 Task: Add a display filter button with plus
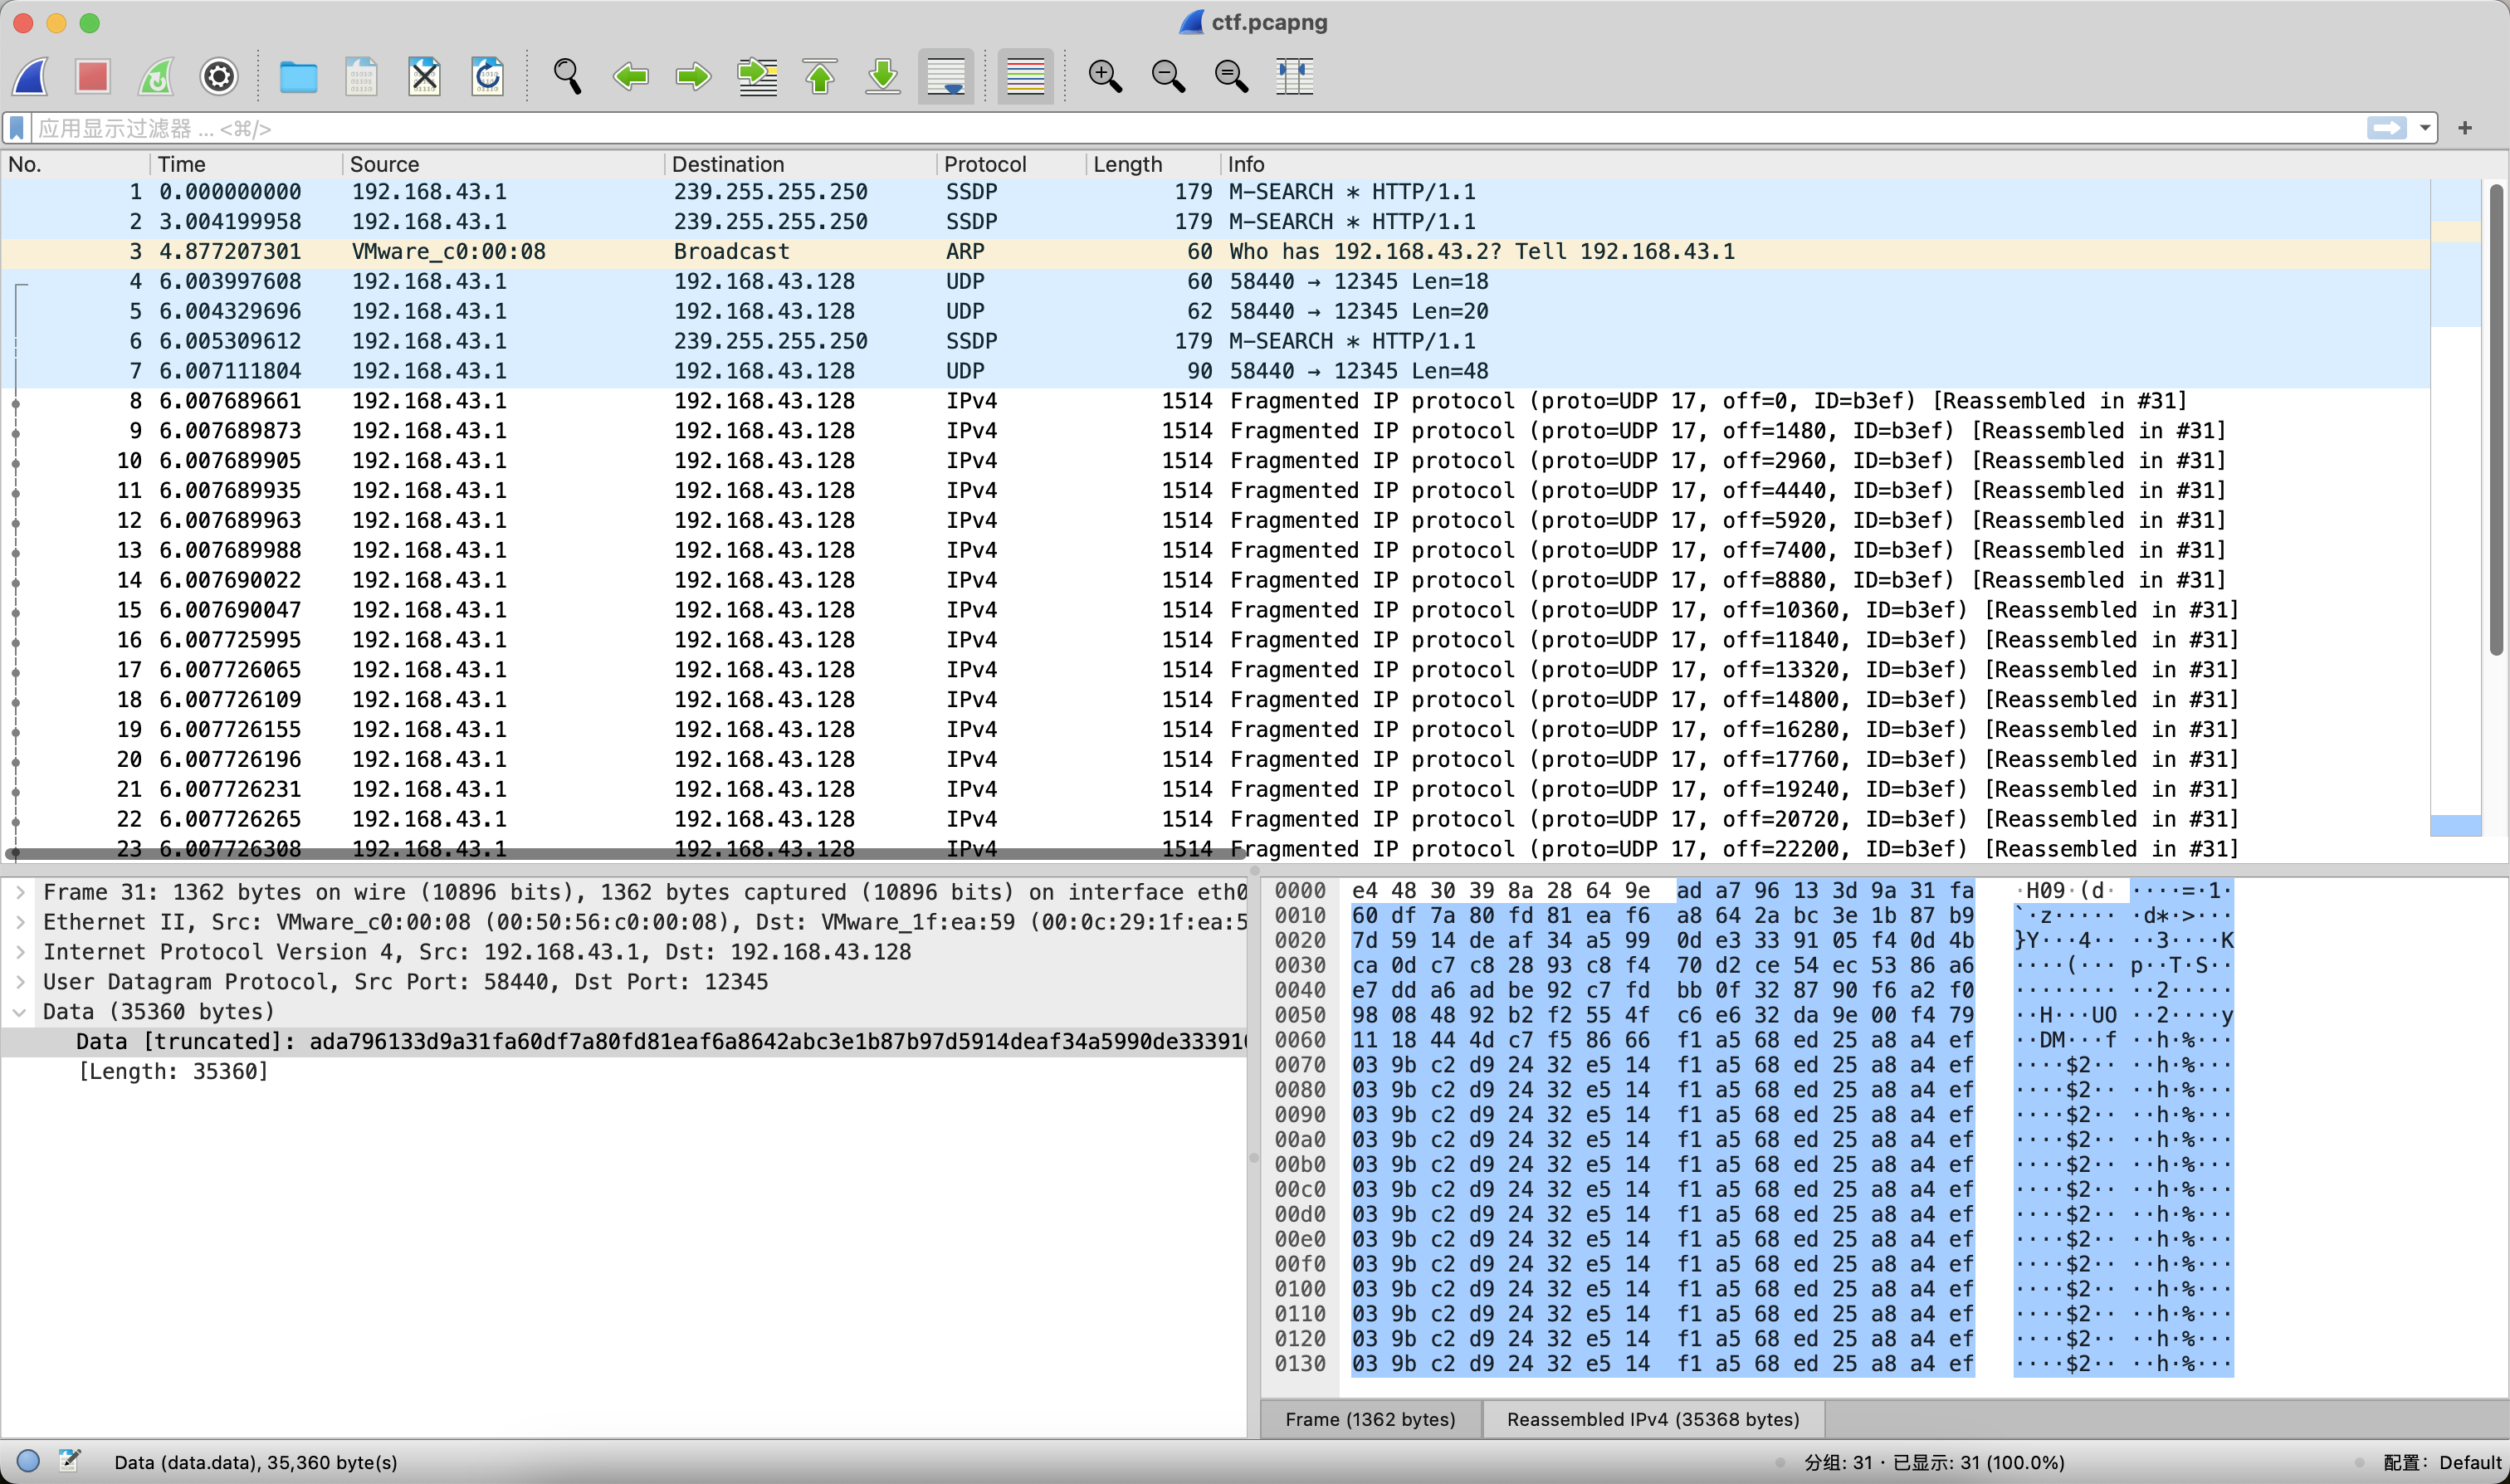pos(2465,128)
